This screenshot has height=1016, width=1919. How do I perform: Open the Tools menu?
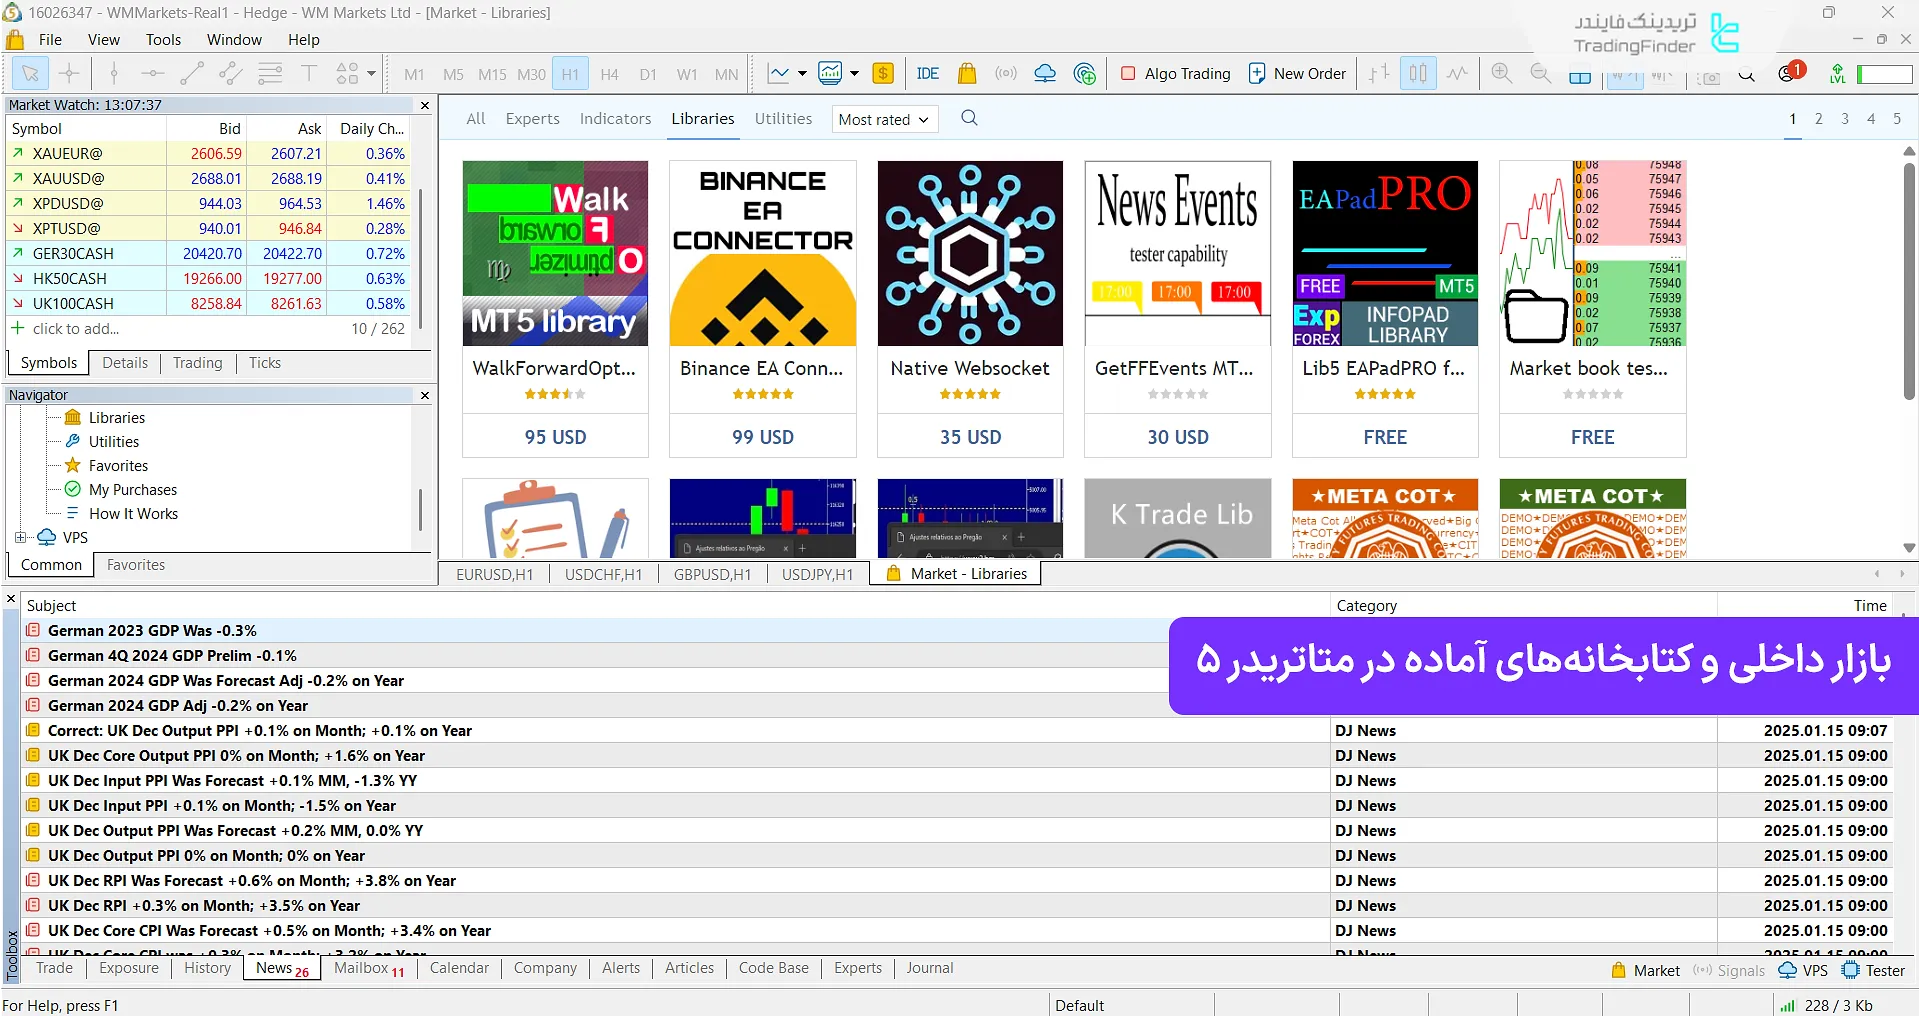point(163,40)
